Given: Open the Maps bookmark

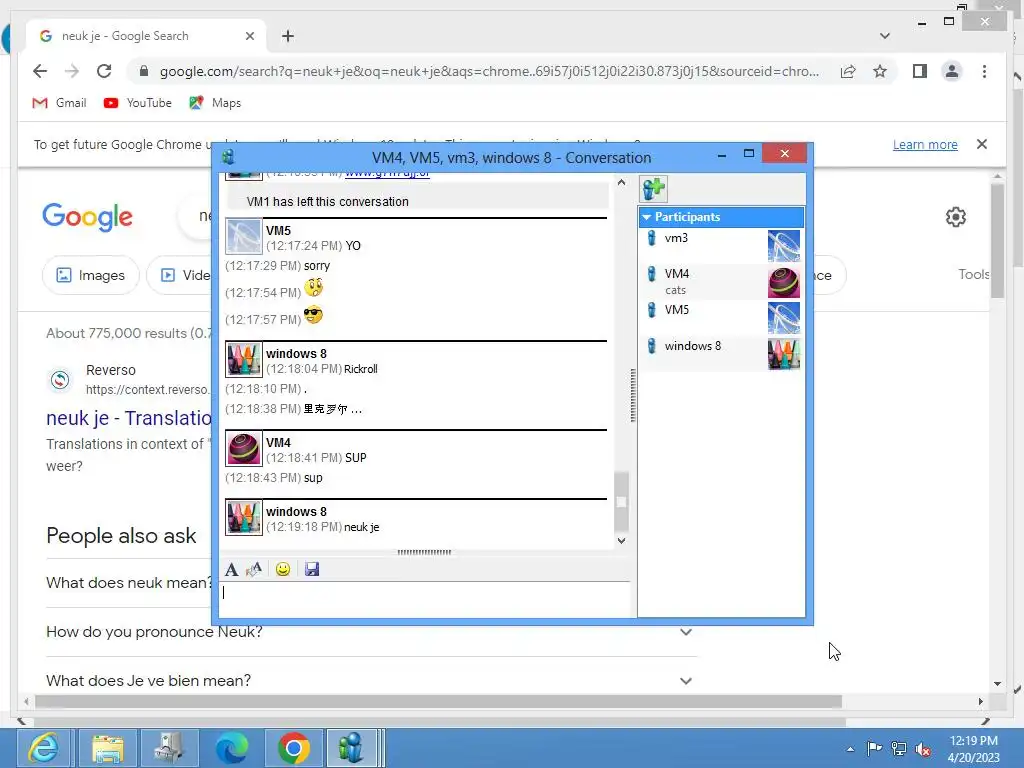Looking at the screenshot, I should (x=215, y=103).
